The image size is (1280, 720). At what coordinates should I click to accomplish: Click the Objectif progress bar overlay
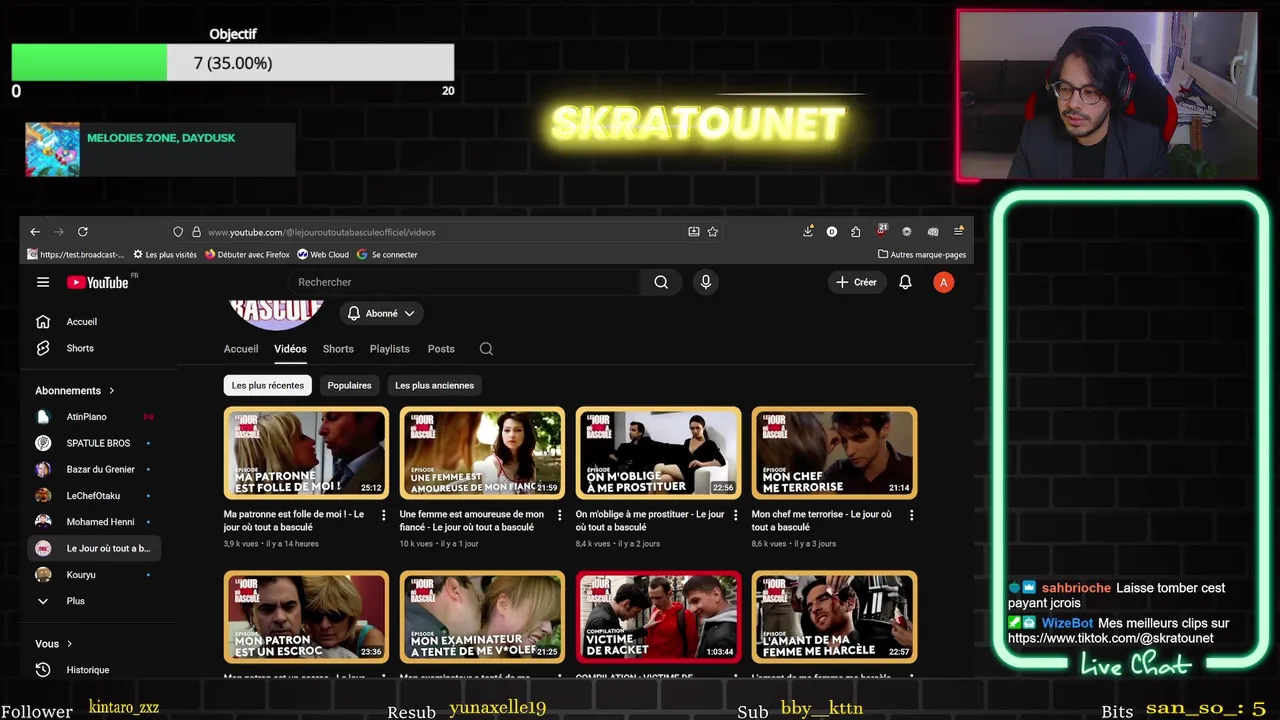pyautogui.click(x=233, y=63)
